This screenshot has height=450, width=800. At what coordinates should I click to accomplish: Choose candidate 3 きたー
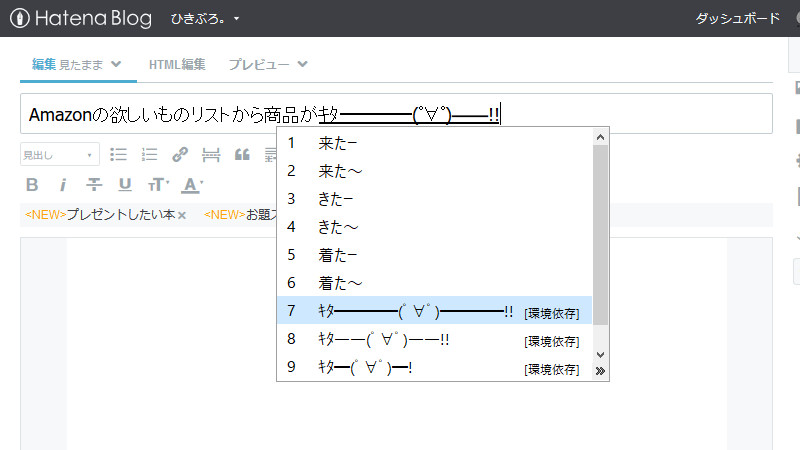click(434, 198)
